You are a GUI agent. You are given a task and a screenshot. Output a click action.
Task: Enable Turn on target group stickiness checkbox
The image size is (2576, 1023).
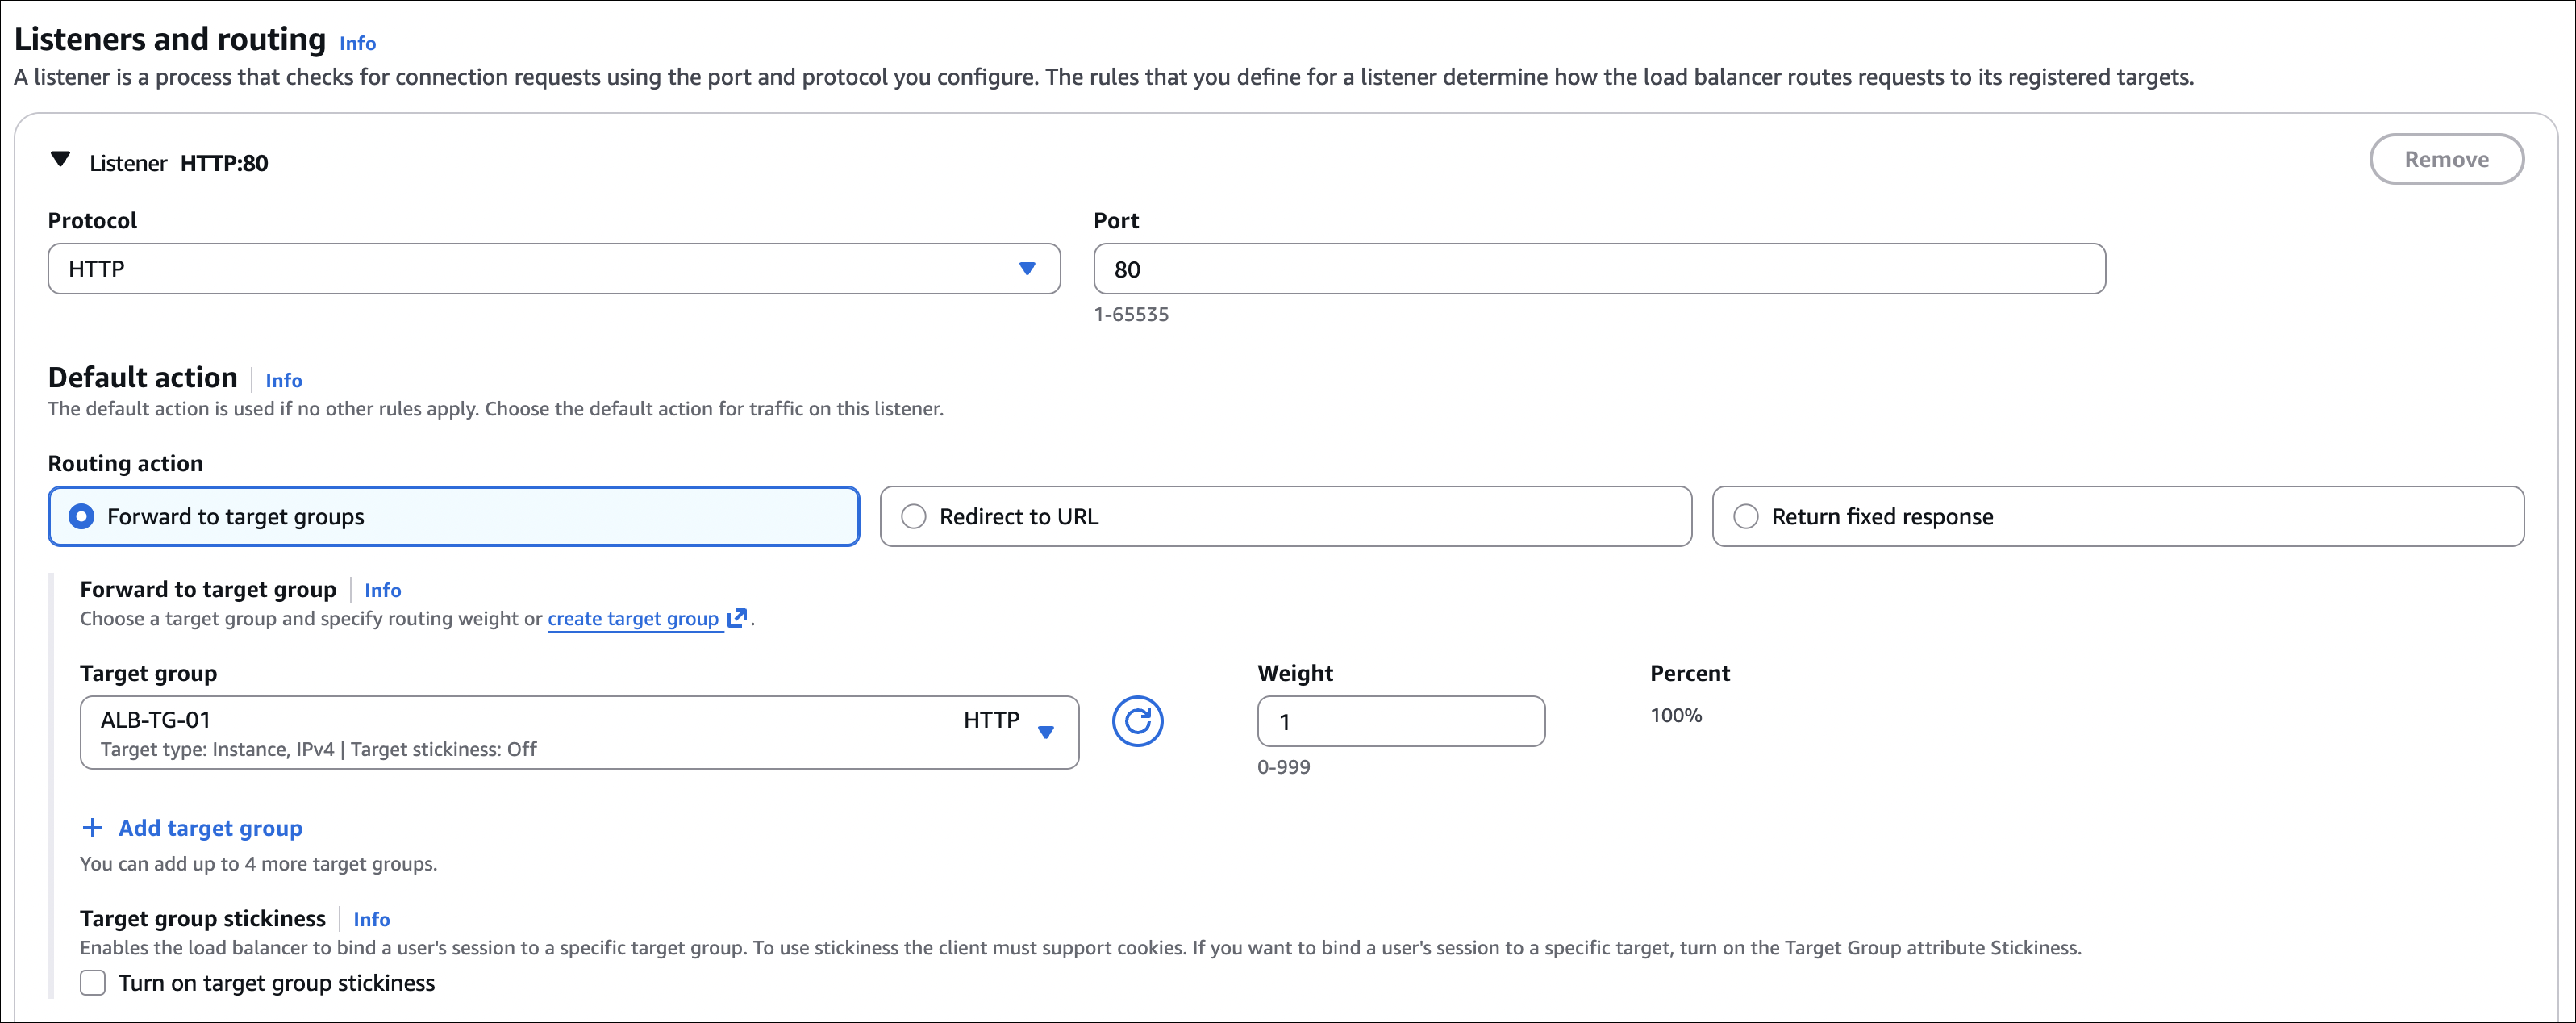click(x=93, y=983)
